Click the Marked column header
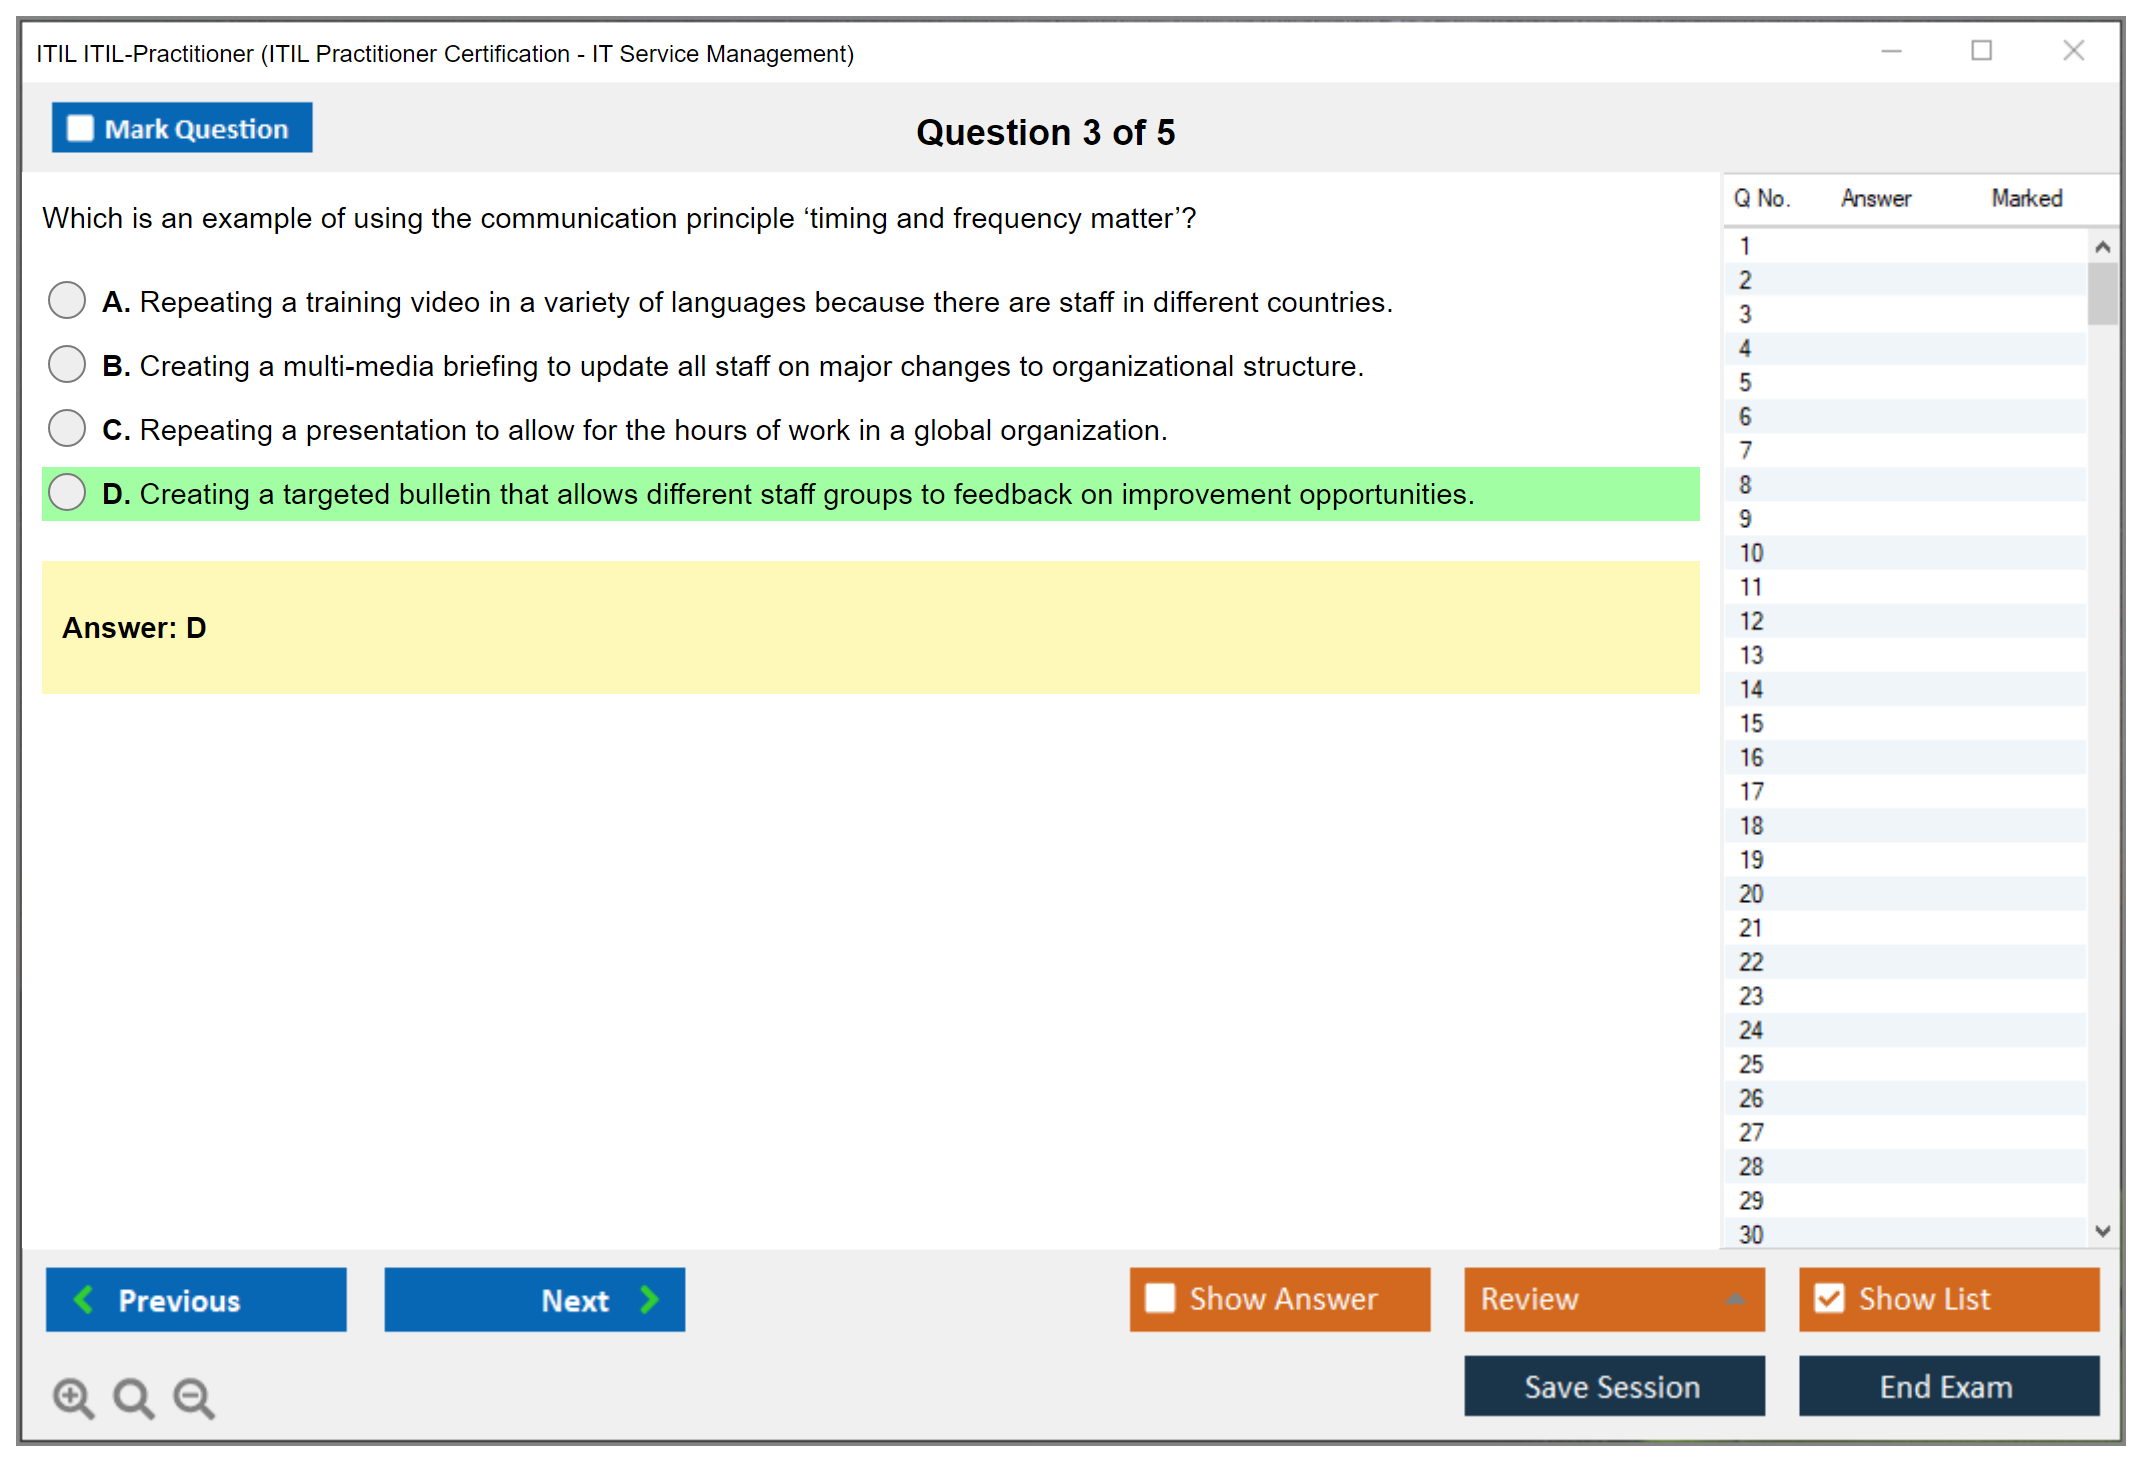This screenshot has width=2150, height=1470. 2026,198
